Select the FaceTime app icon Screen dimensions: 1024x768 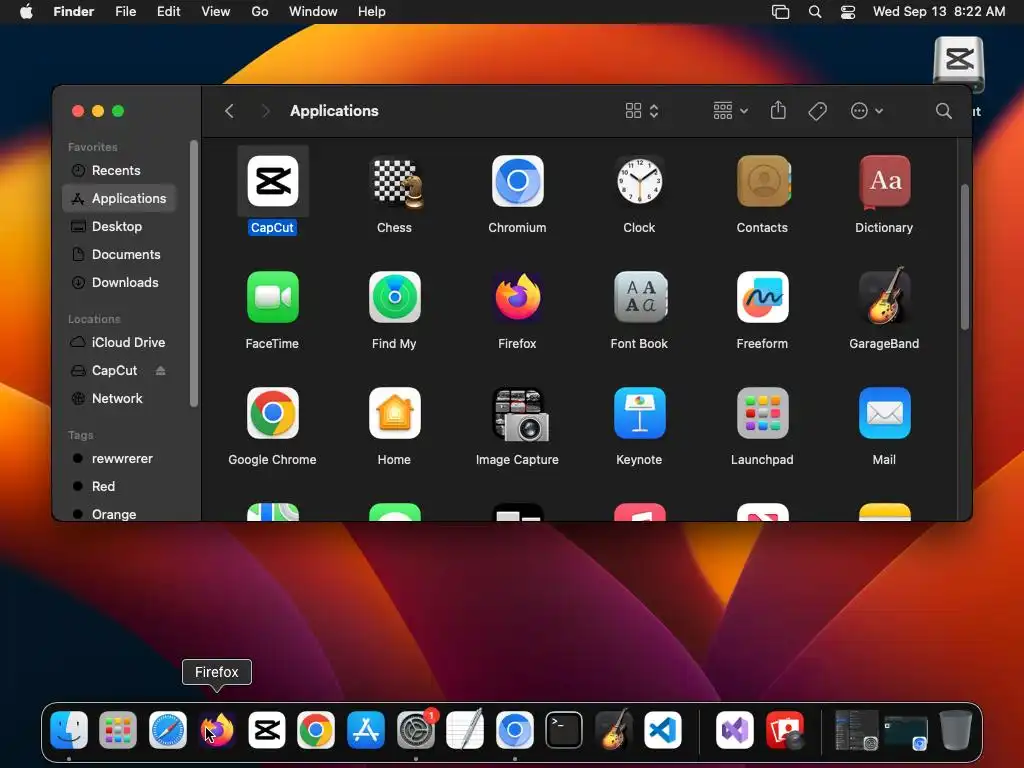pos(273,297)
